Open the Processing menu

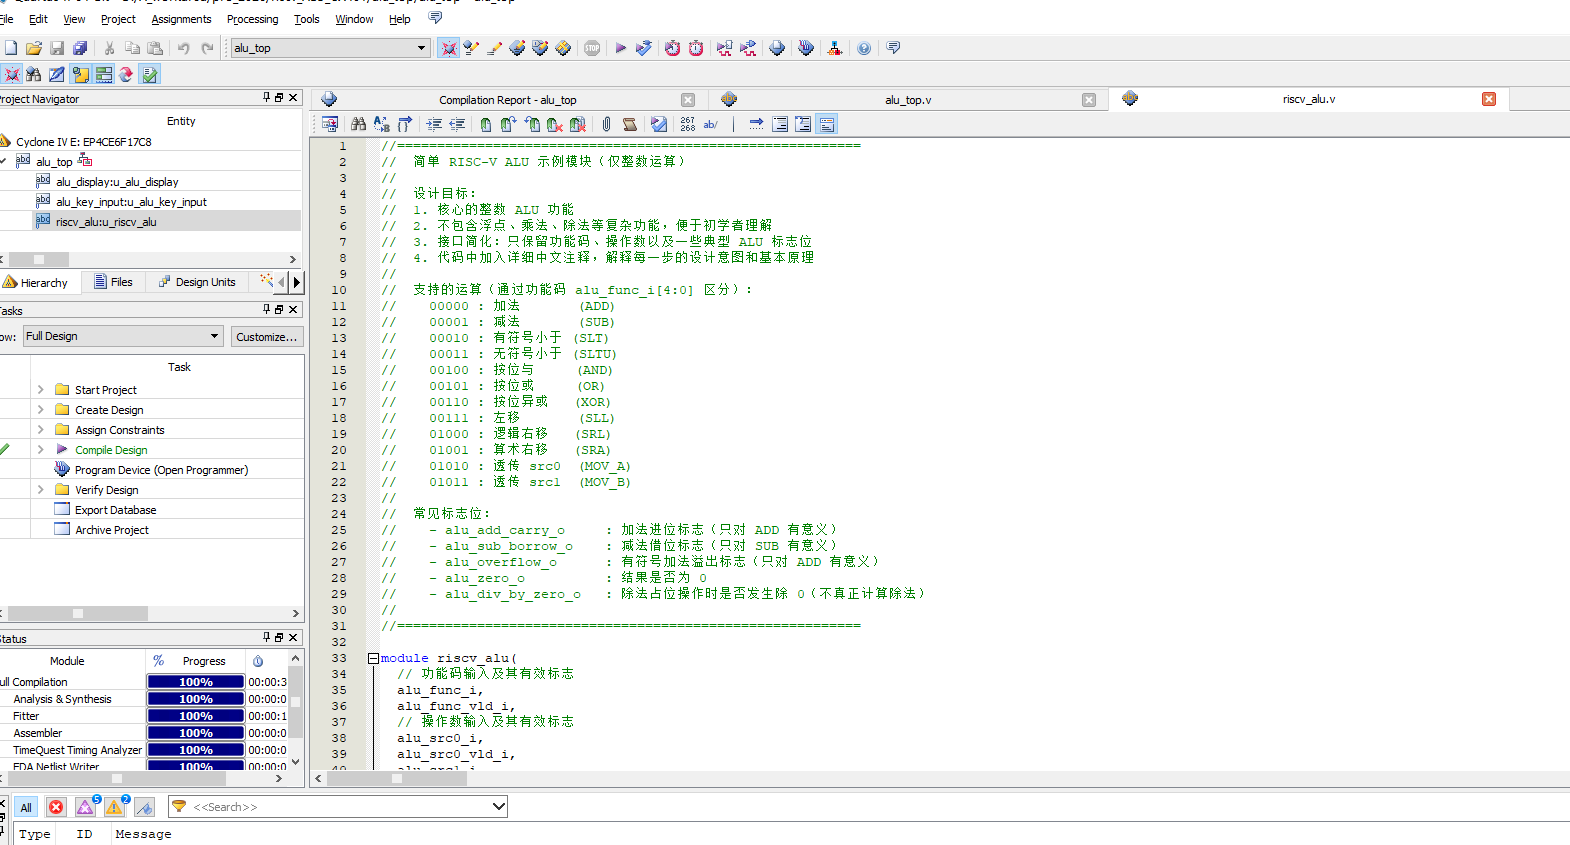click(x=252, y=19)
